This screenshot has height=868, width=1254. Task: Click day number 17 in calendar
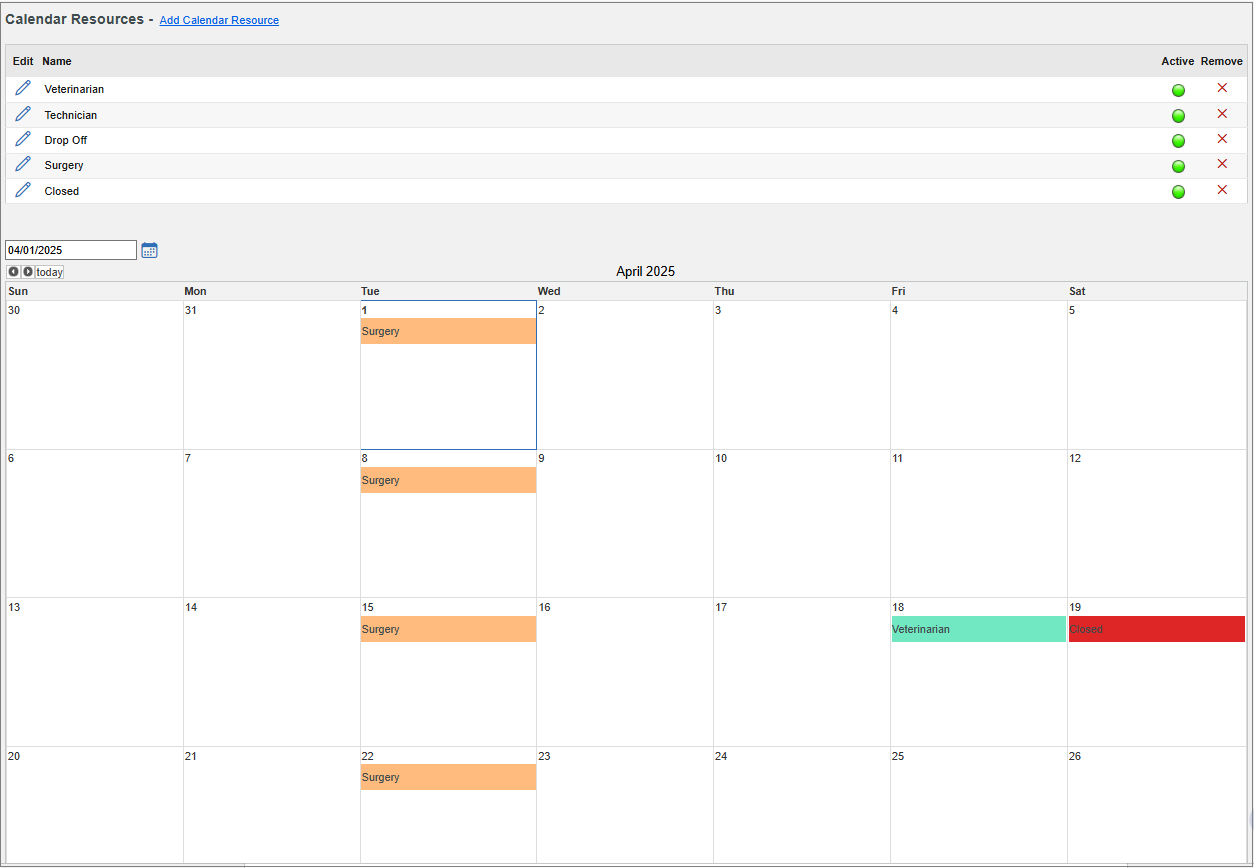721,607
